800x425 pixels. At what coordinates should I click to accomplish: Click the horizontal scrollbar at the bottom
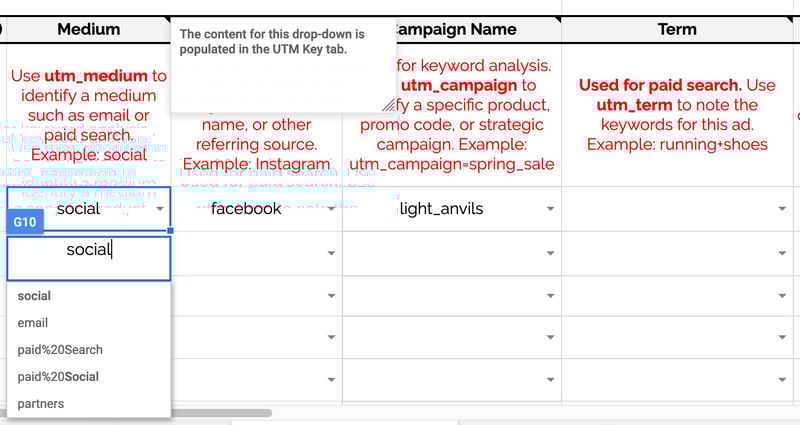coord(137,413)
